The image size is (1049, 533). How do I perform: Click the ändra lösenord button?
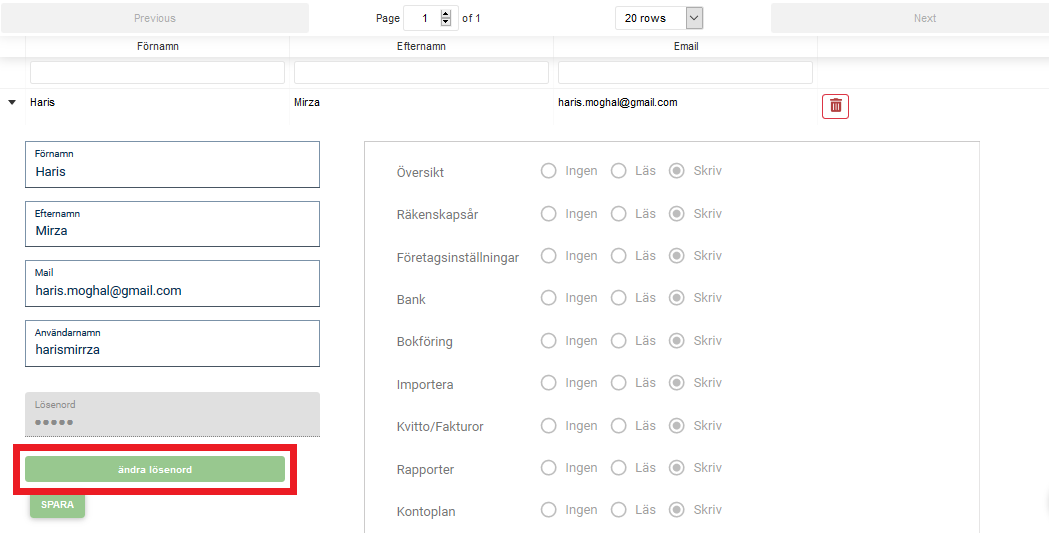point(155,469)
